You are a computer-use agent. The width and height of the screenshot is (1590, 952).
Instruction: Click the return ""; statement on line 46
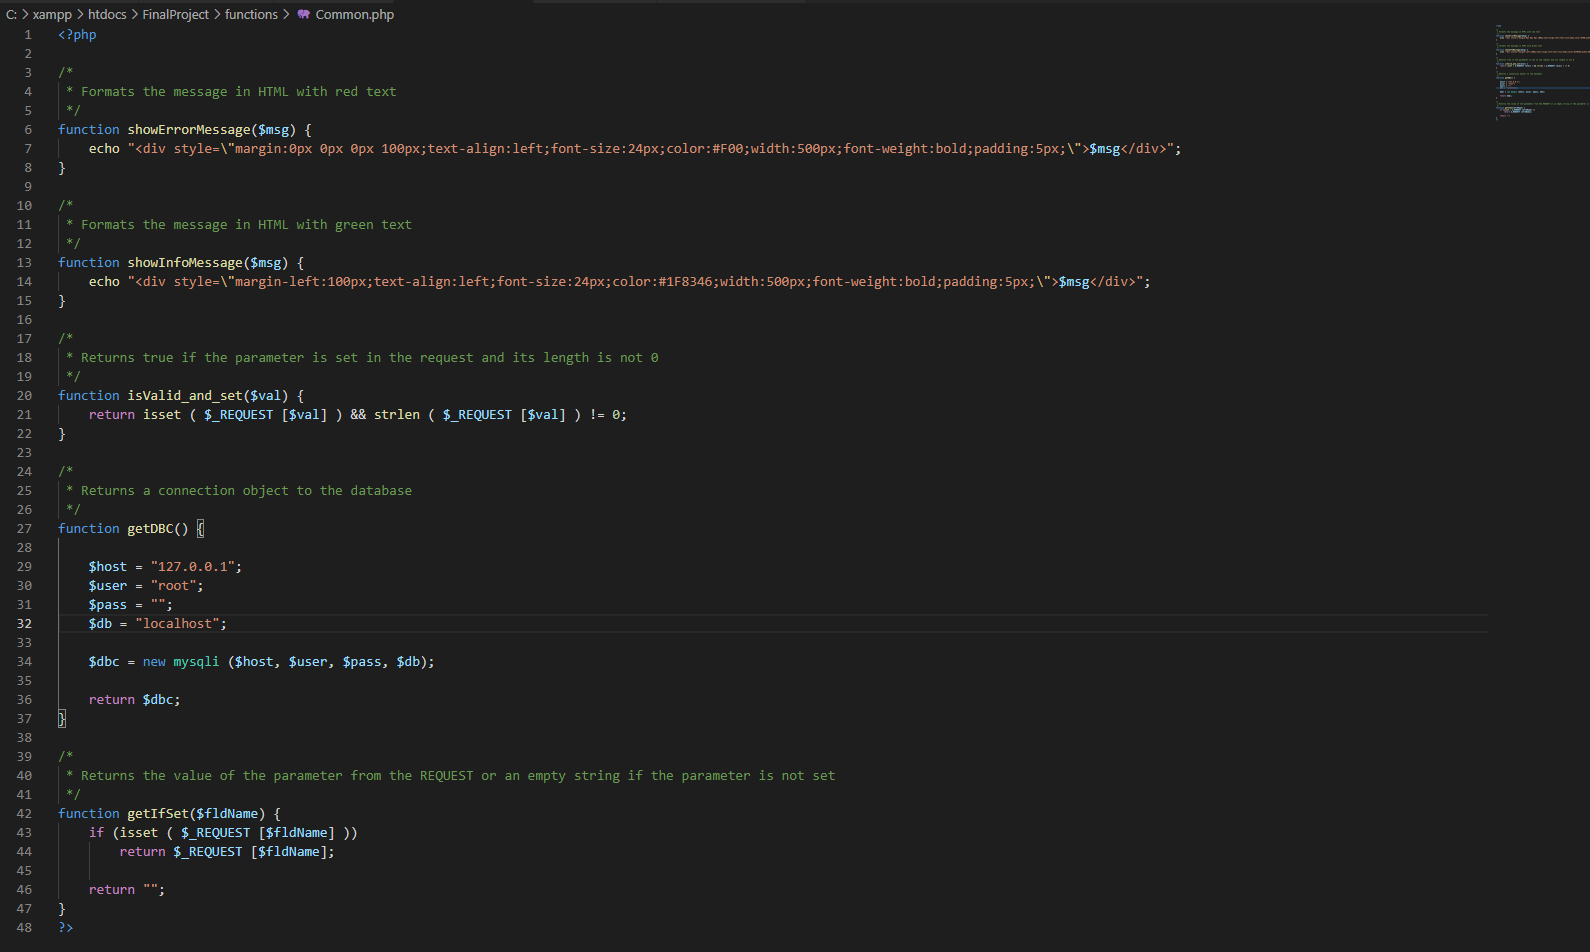pyautogui.click(x=127, y=889)
